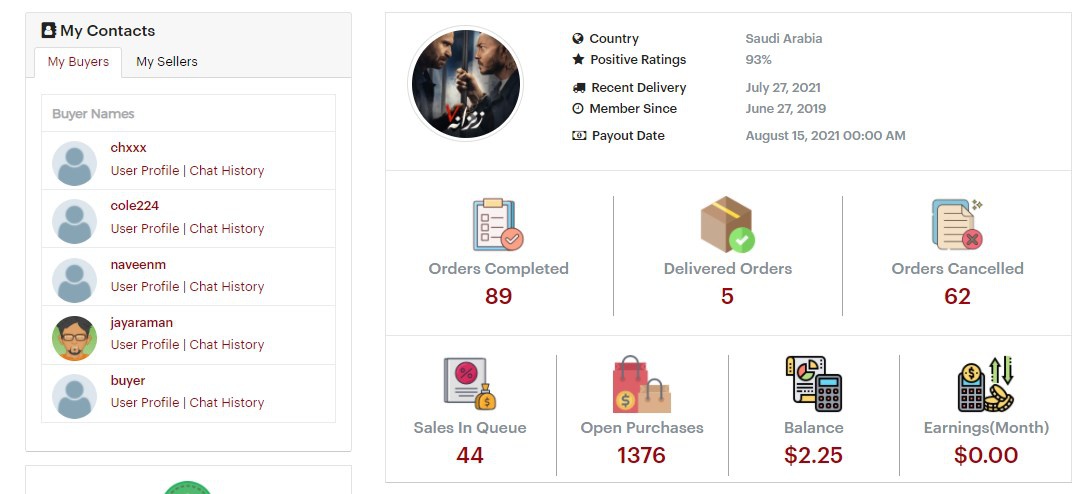Click the Open Purchases count 1376
This screenshot has width=1082, height=494.
(641, 456)
